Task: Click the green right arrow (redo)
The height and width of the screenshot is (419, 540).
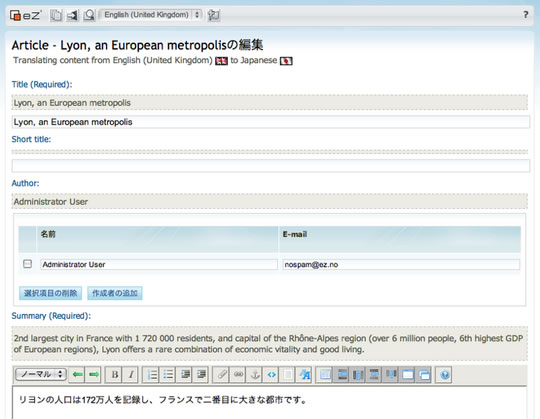Action: (94, 375)
